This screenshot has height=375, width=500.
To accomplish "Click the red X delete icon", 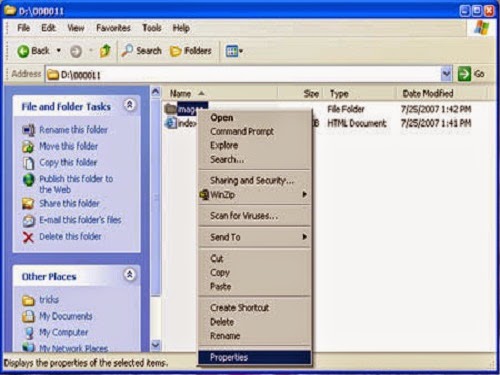I will point(28,237).
